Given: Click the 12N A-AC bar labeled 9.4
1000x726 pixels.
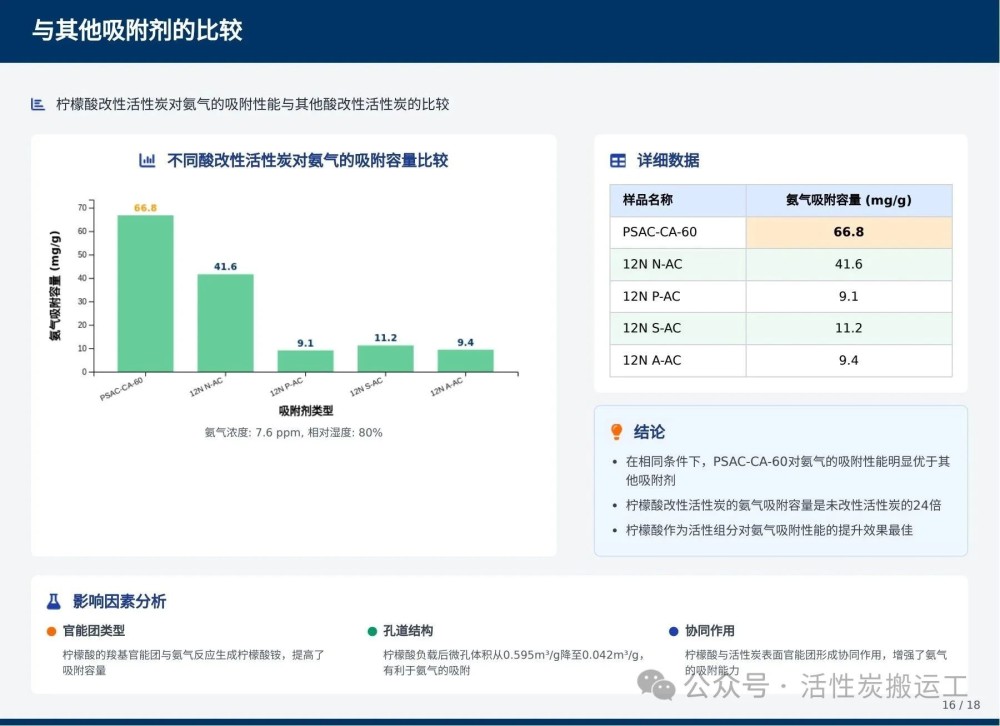Looking at the screenshot, I should [465, 360].
